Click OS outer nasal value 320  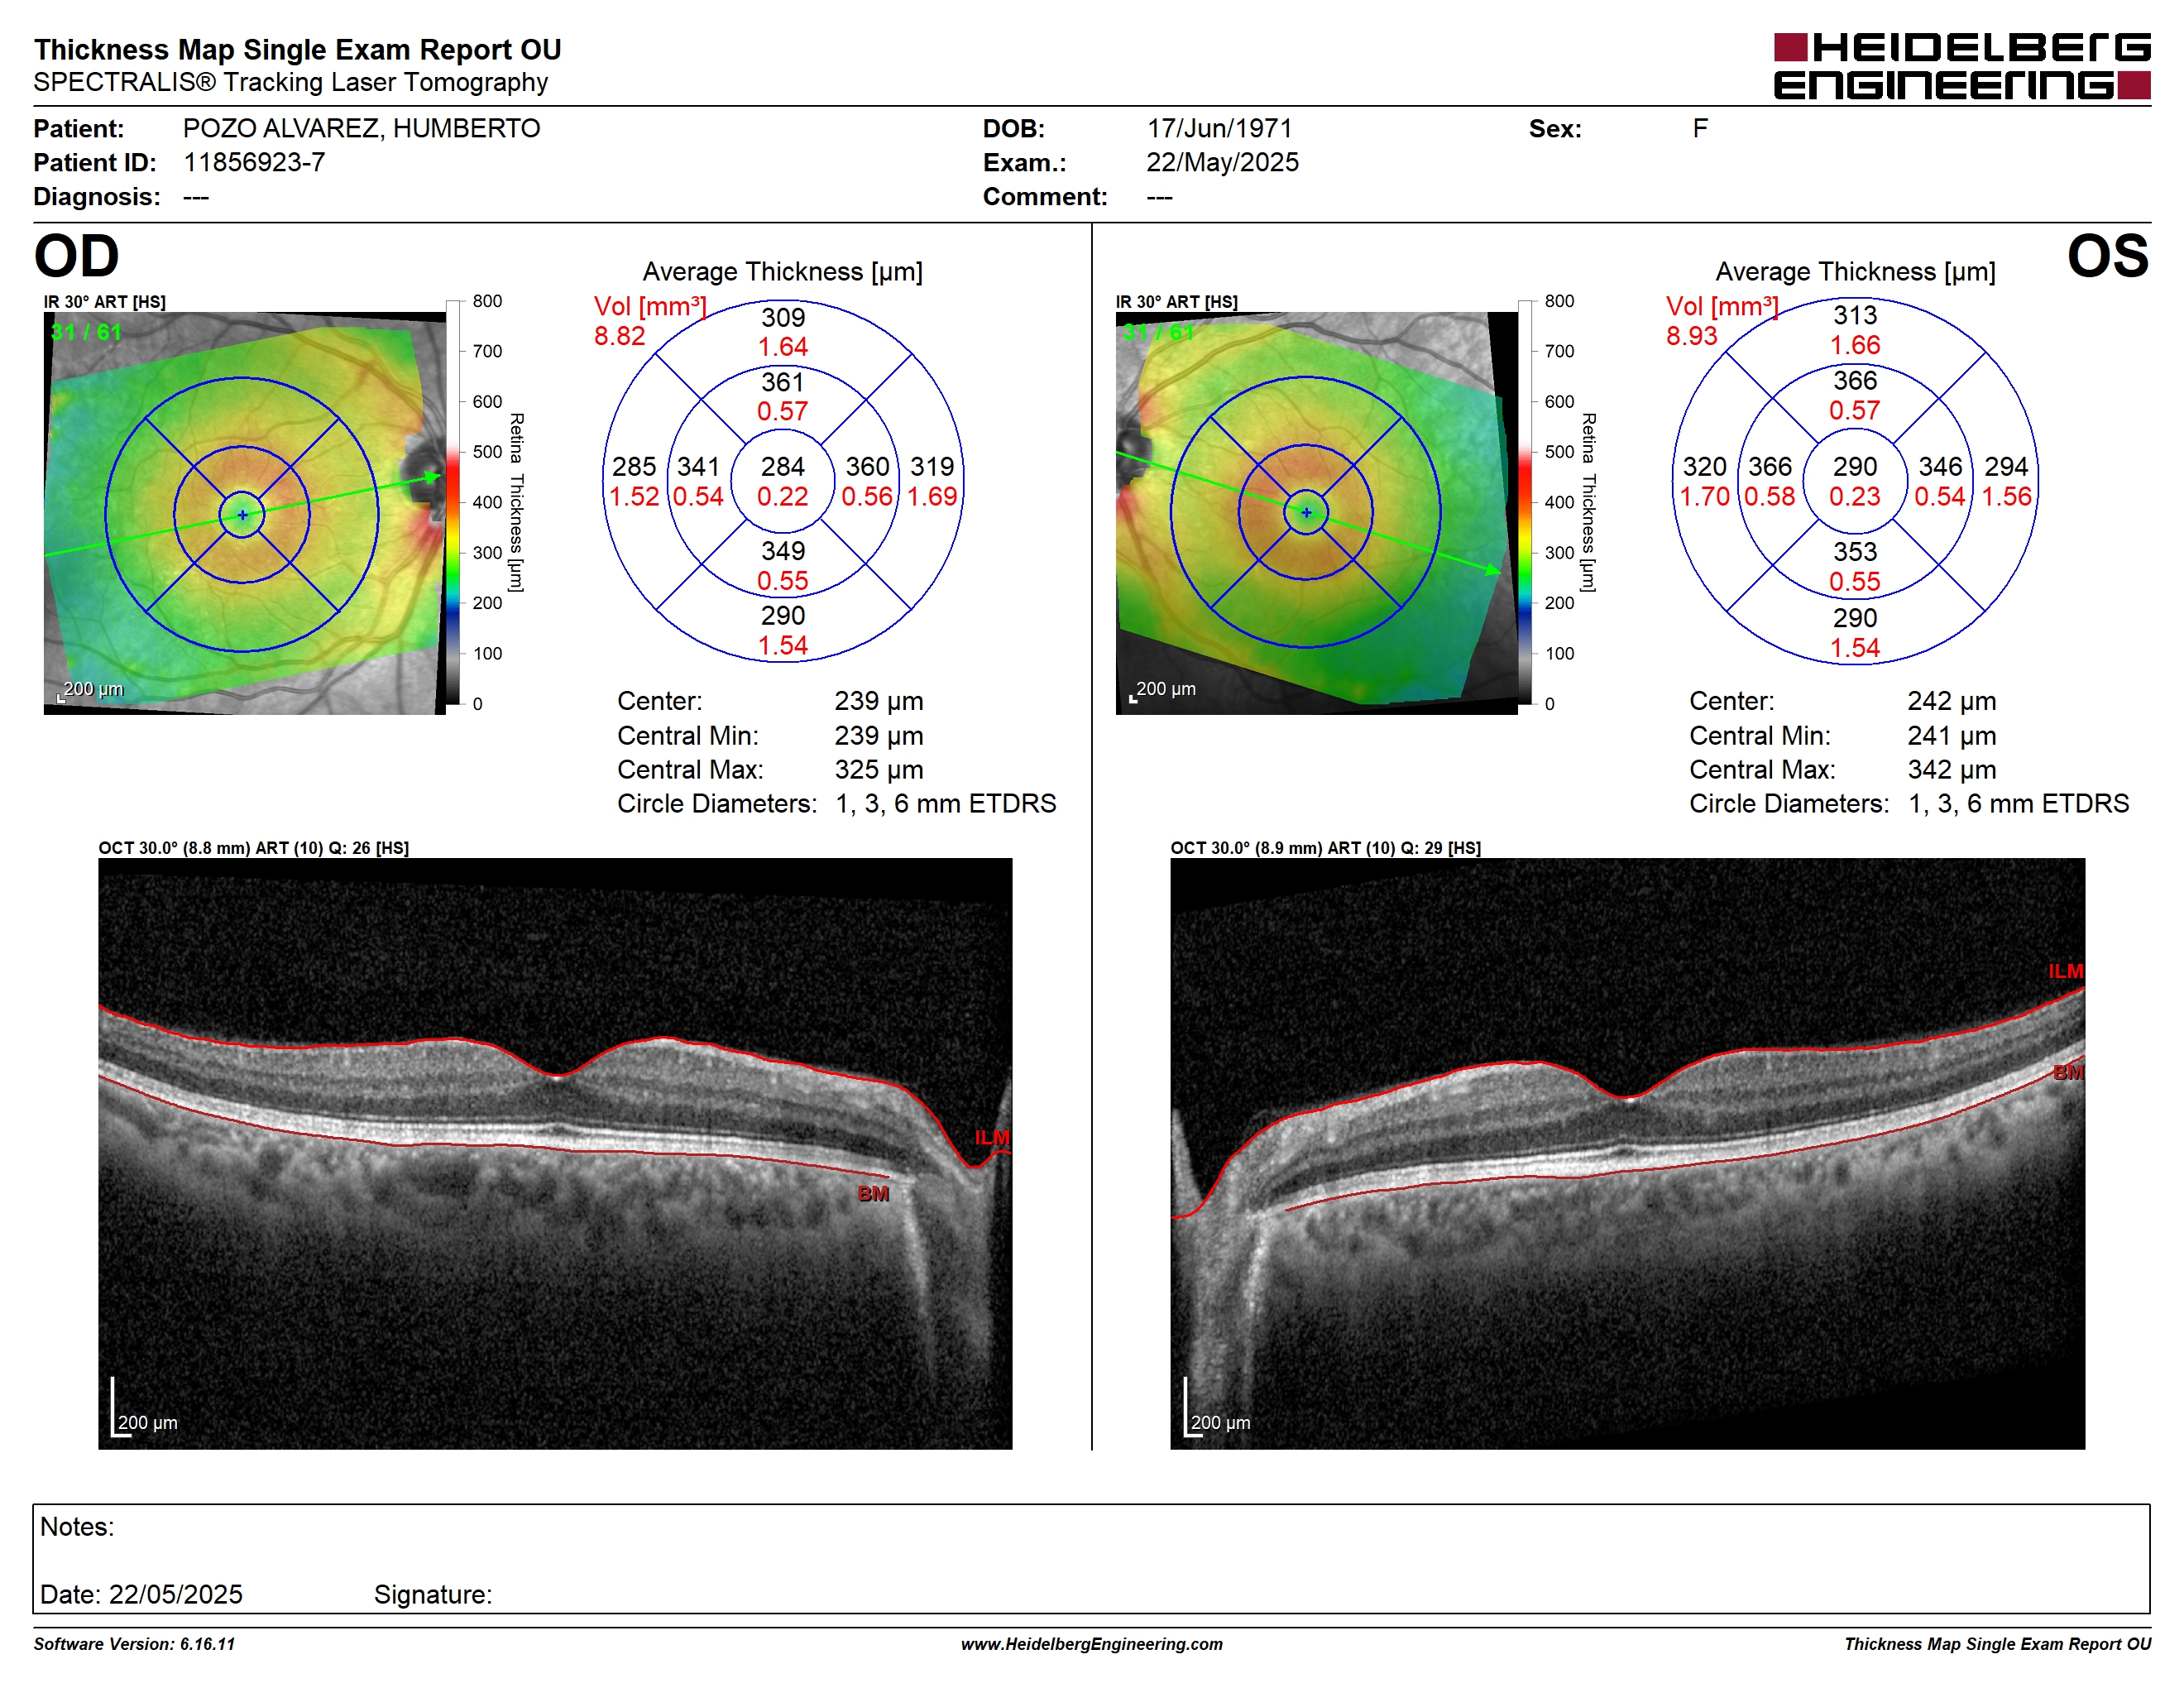point(1704,467)
